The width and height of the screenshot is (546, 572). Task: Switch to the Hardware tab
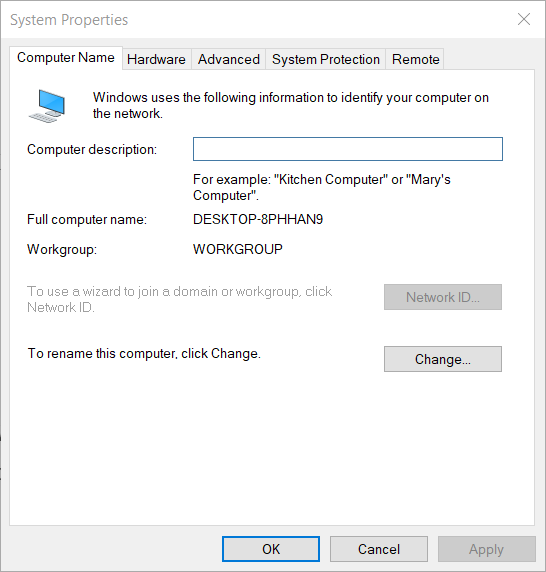pos(156,59)
